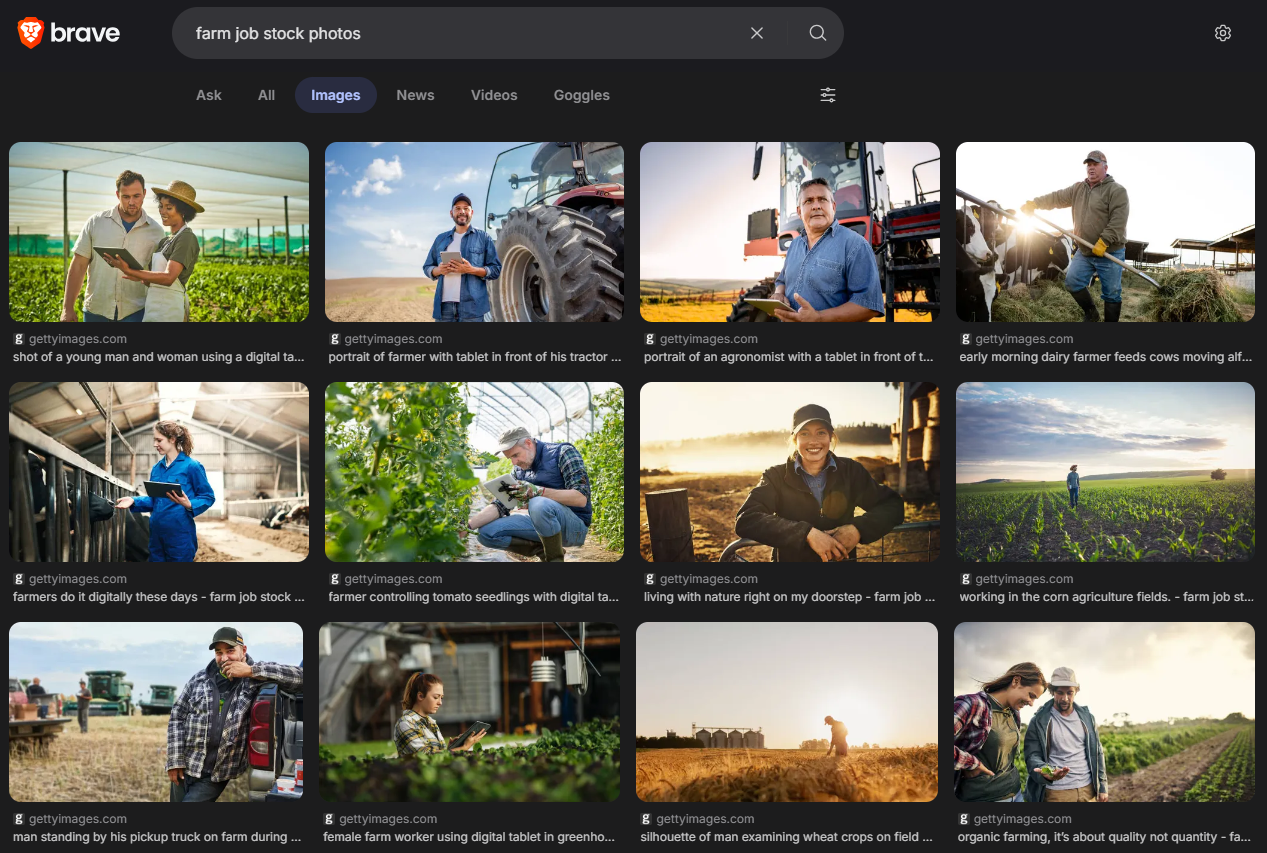Click gettyimages.com under corn field photo
The image size is (1267, 853).
(1024, 579)
